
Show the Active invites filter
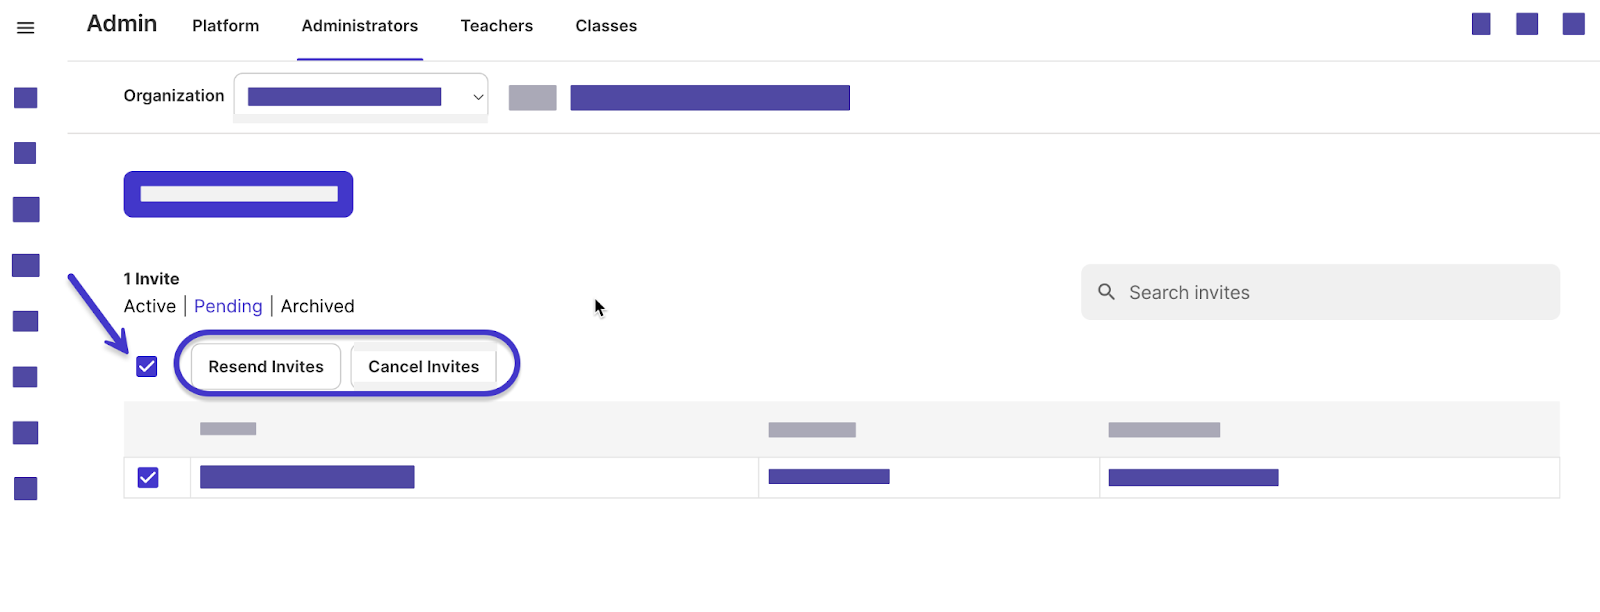(149, 306)
